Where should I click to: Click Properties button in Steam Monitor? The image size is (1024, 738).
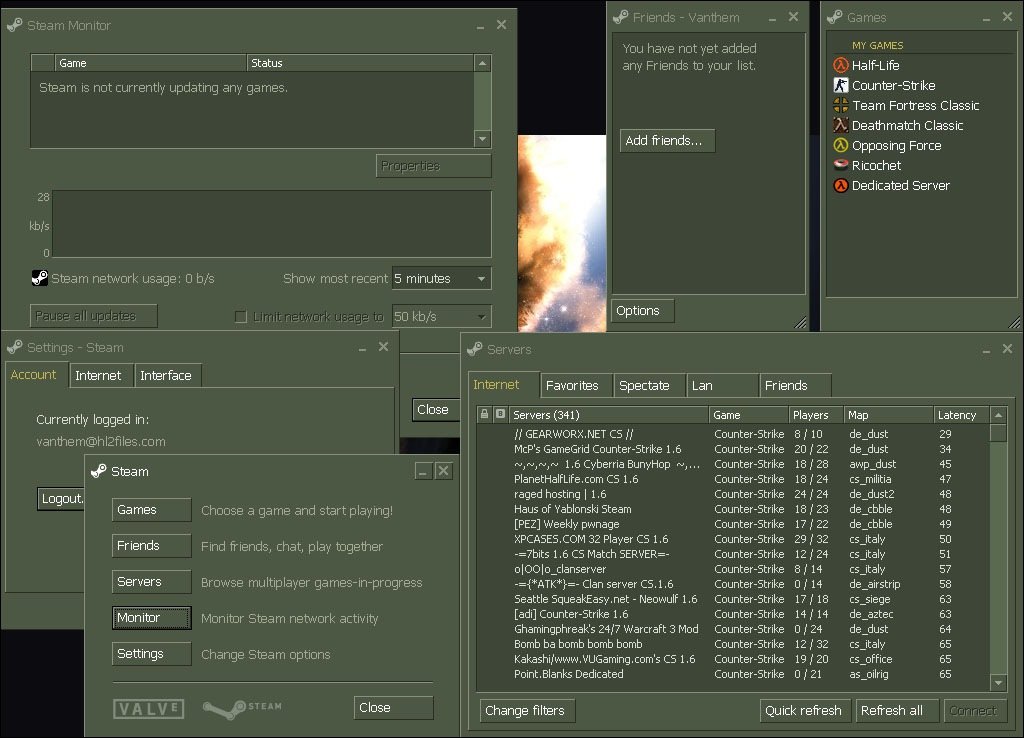tap(434, 166)
